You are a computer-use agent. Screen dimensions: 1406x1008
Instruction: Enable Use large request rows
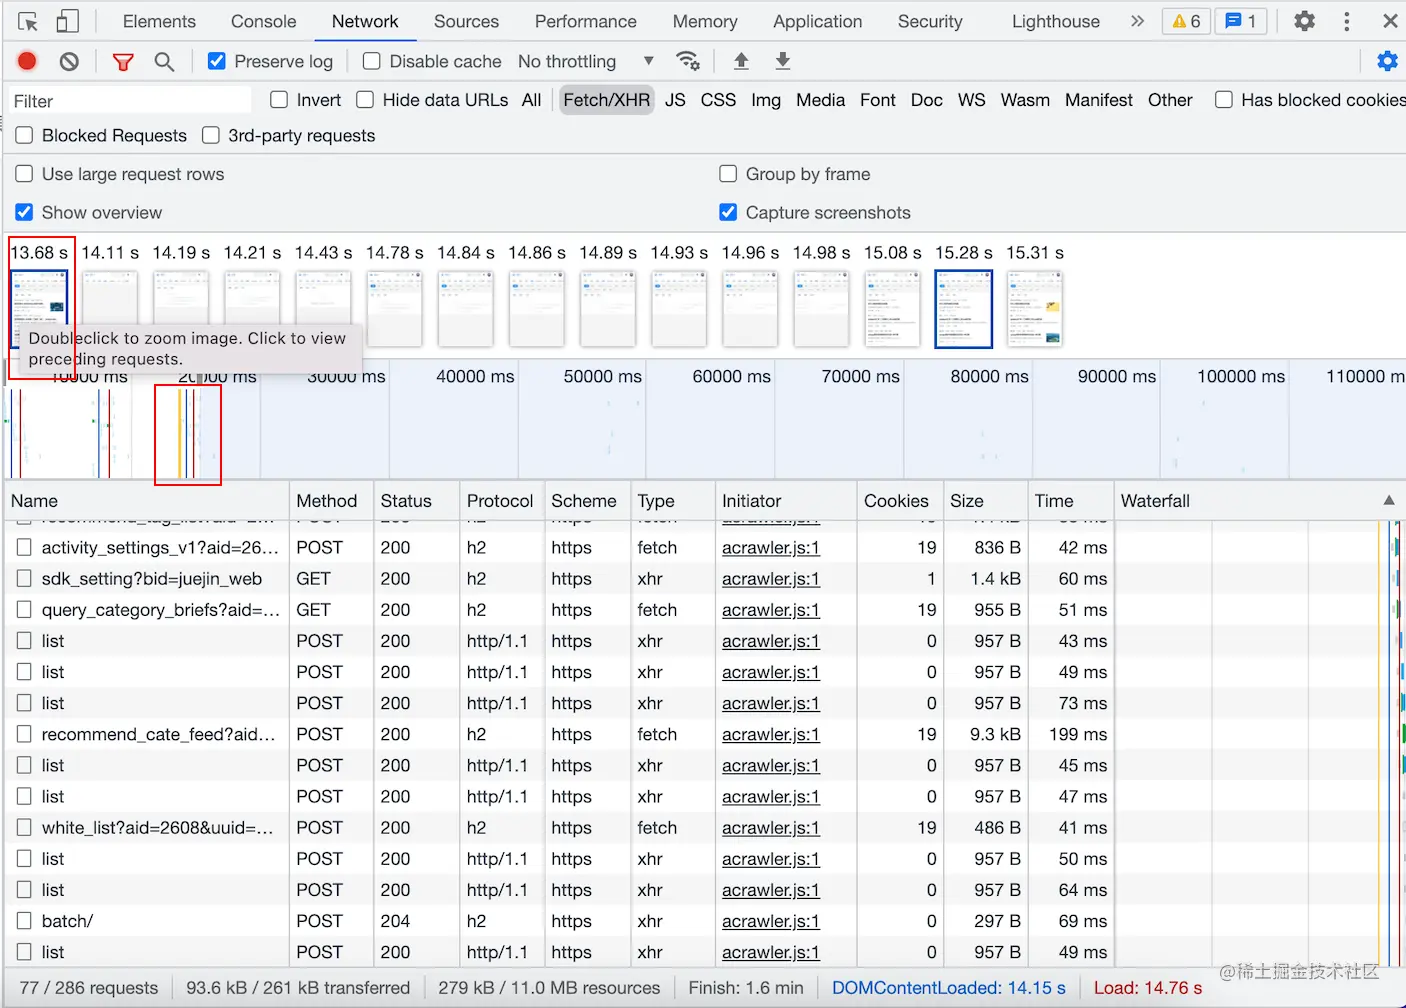click(x=25, y=174)
